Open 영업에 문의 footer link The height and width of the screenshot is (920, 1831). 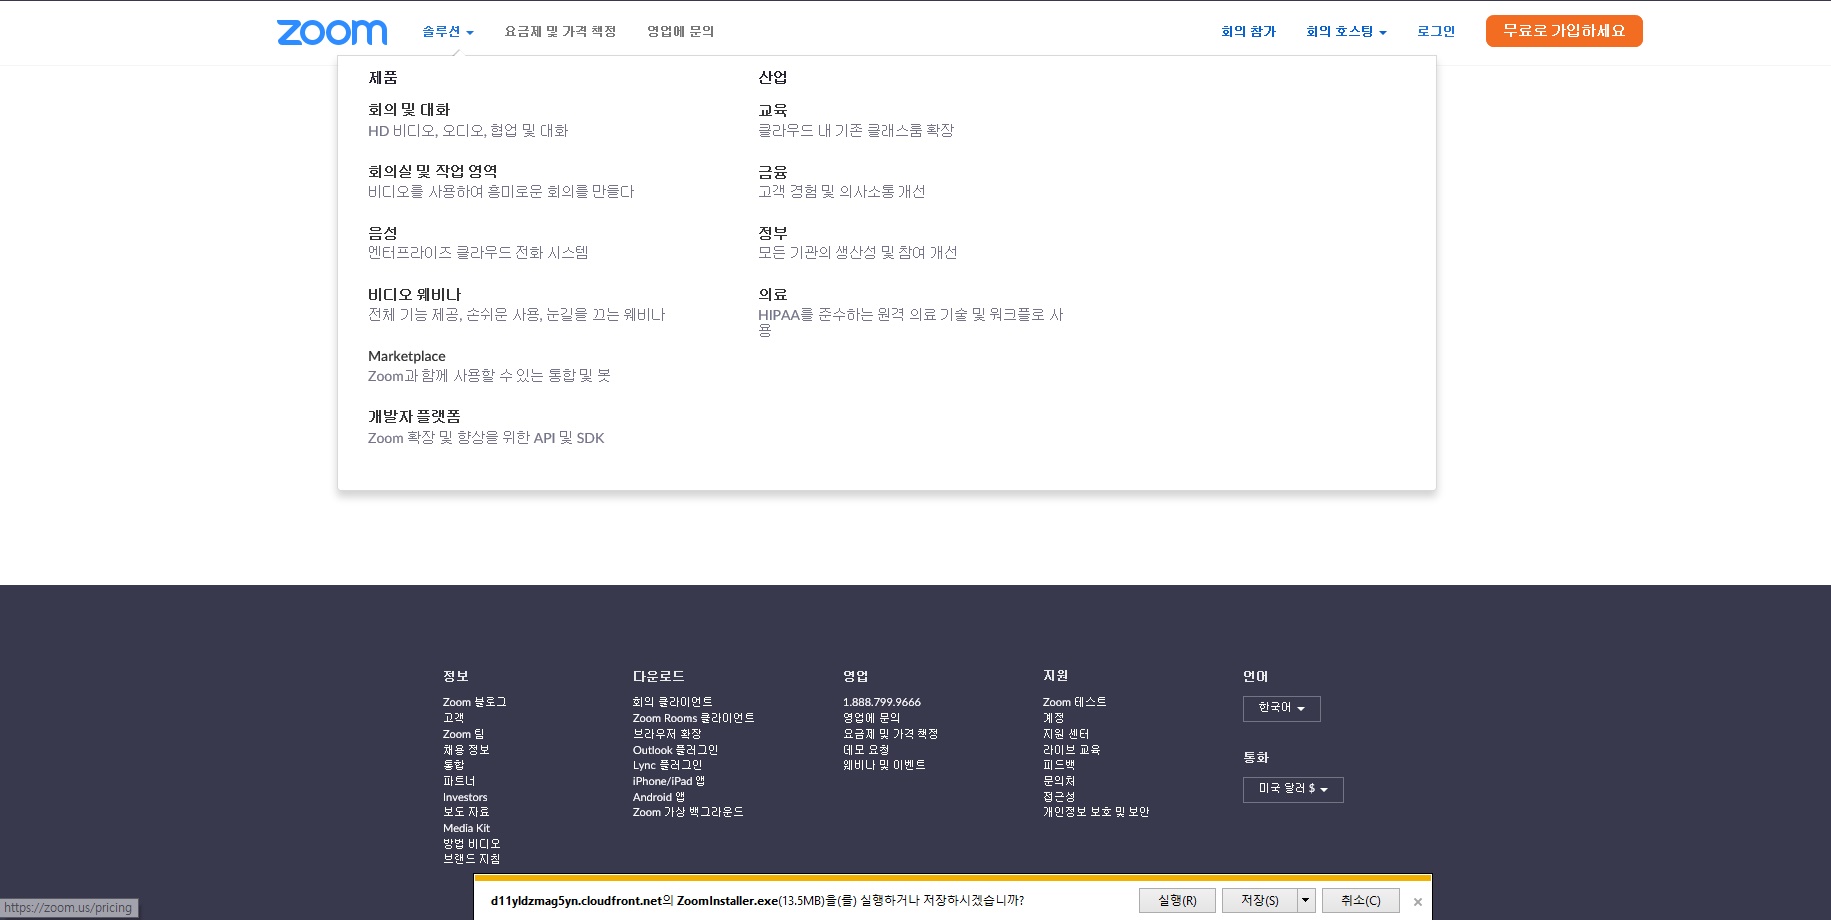(x=871, y=718)
